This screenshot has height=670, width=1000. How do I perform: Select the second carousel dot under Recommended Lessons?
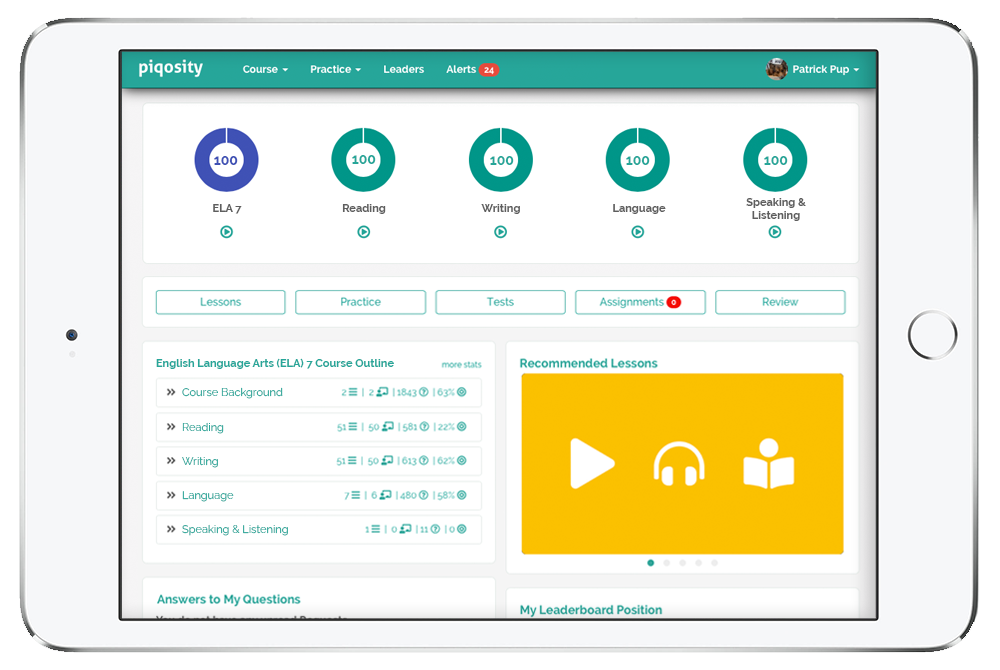[x=666, y=563]
